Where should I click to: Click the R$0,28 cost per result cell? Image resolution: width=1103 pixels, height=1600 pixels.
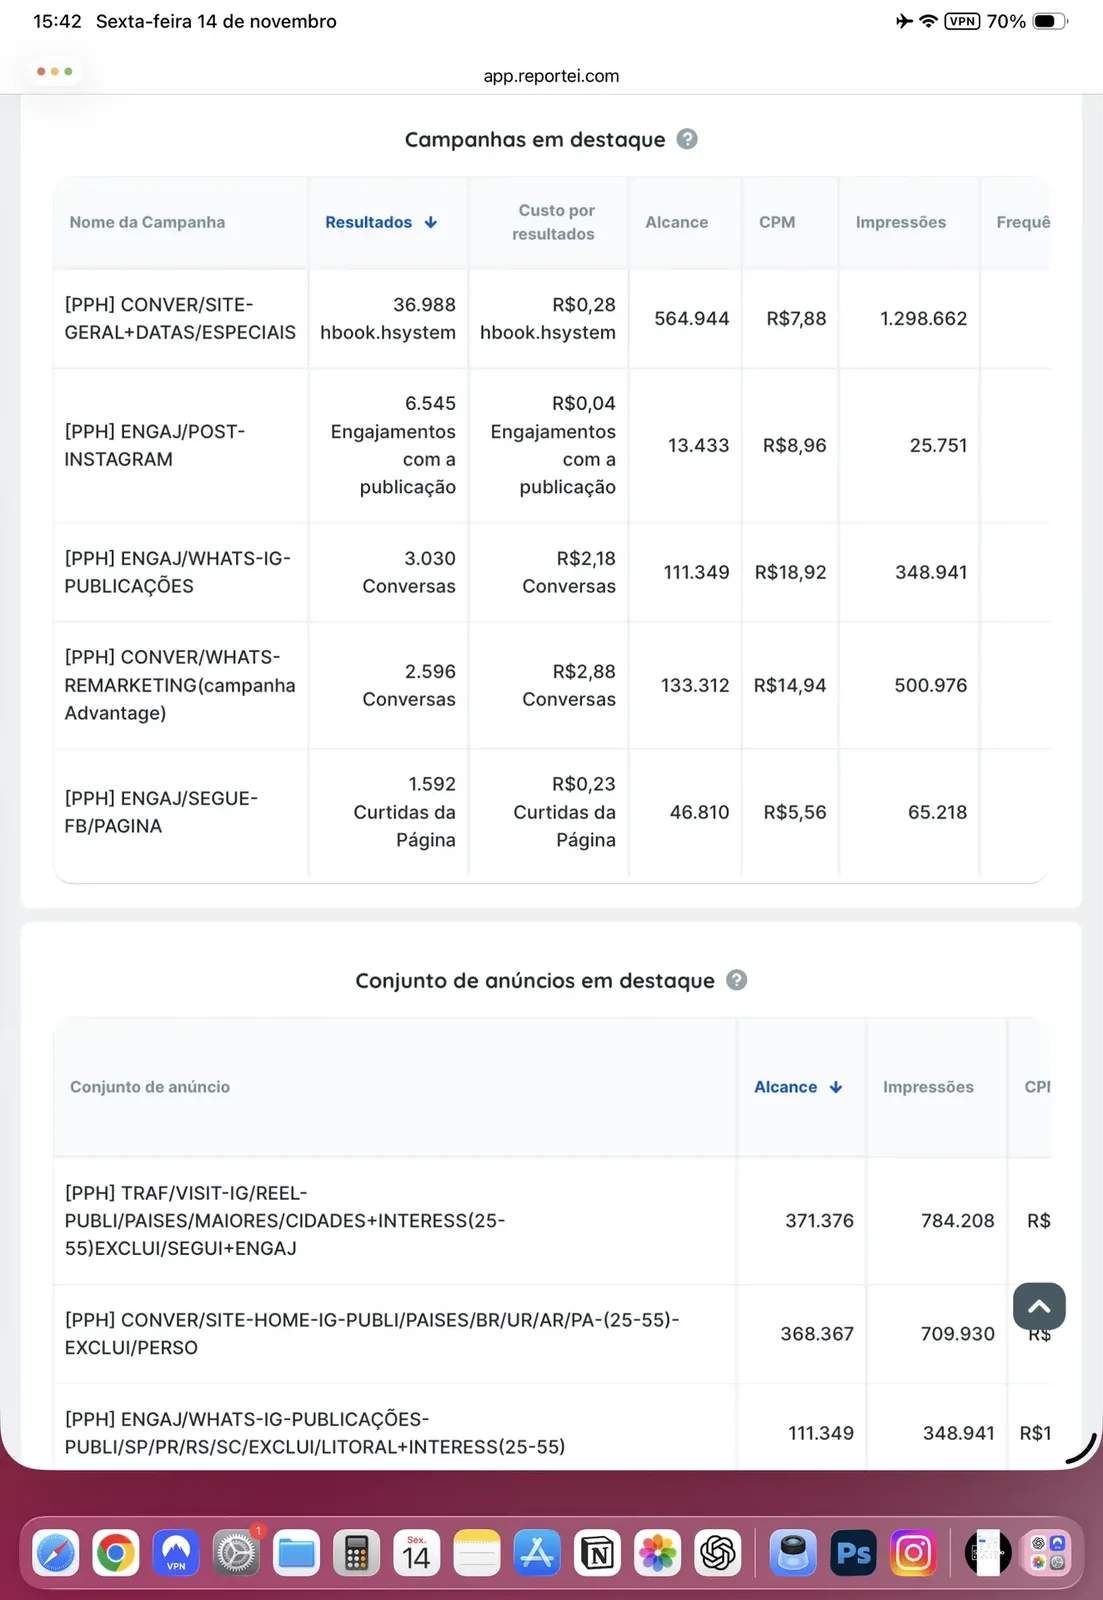548,318
